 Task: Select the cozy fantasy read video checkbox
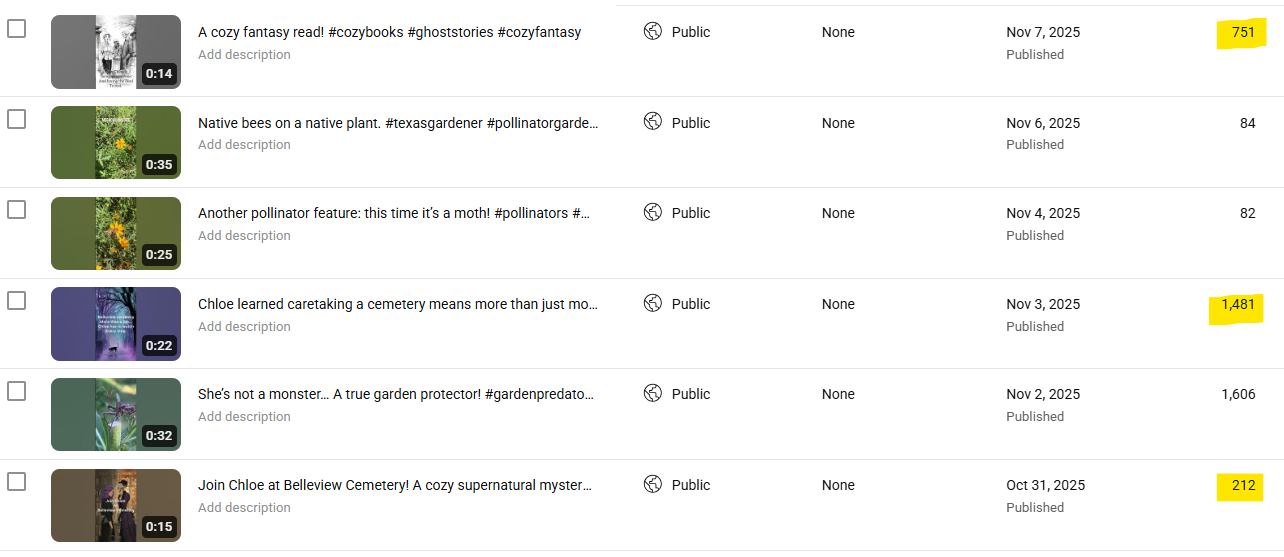pyautogui.click(x=17, y=29)
